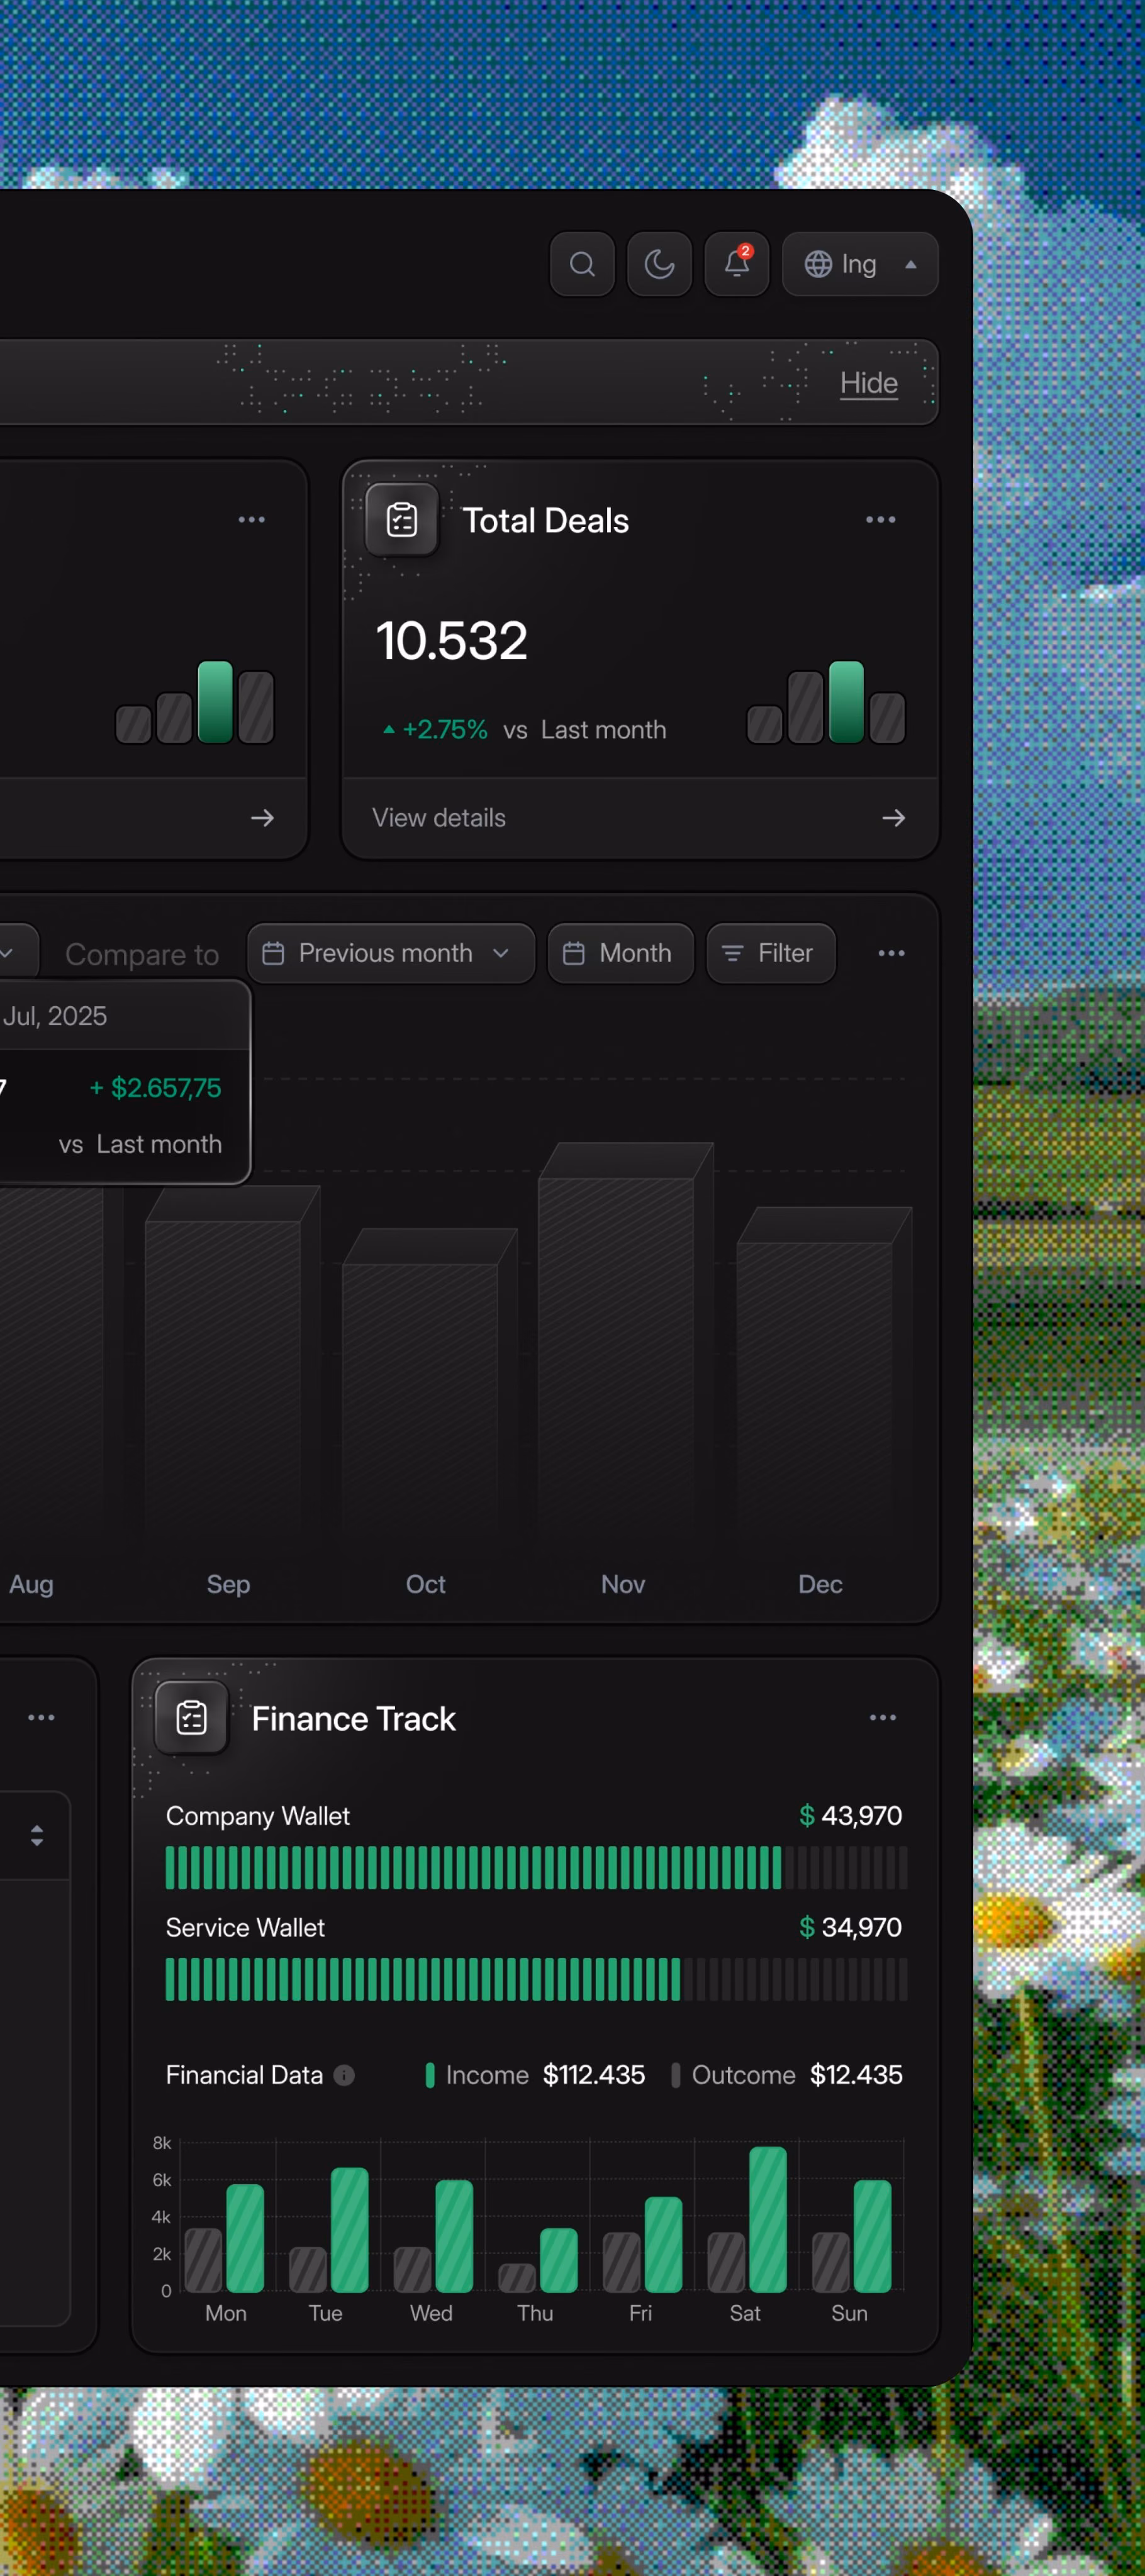Open three-dot menu on the panel left of Finance Track
Viewport: 1145px width, 2576px height.
coord(41,1718)
